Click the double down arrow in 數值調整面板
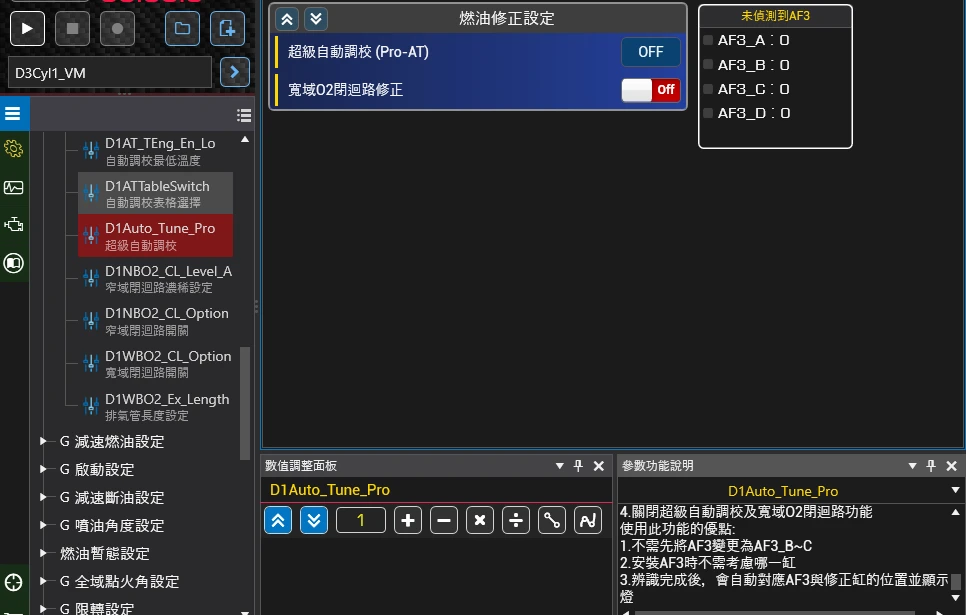Screen dimensions: 966x615 click(314, 521)
